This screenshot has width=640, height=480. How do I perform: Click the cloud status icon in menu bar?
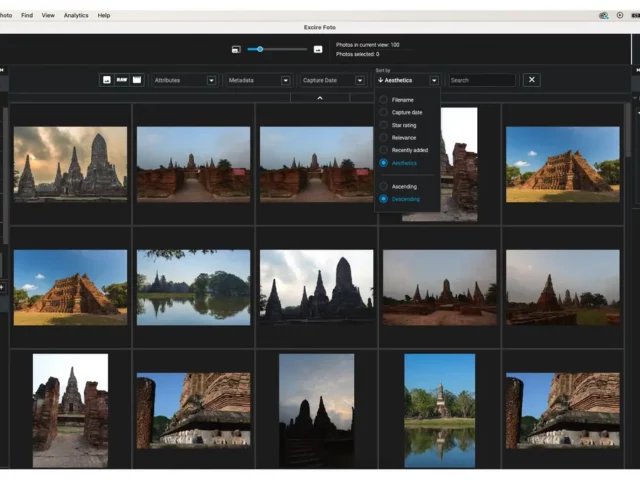pyautogui.click(x=603, y=16)
